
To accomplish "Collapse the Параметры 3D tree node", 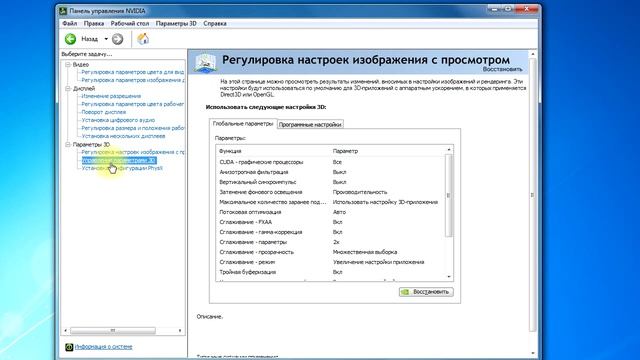I will point(68,144).
